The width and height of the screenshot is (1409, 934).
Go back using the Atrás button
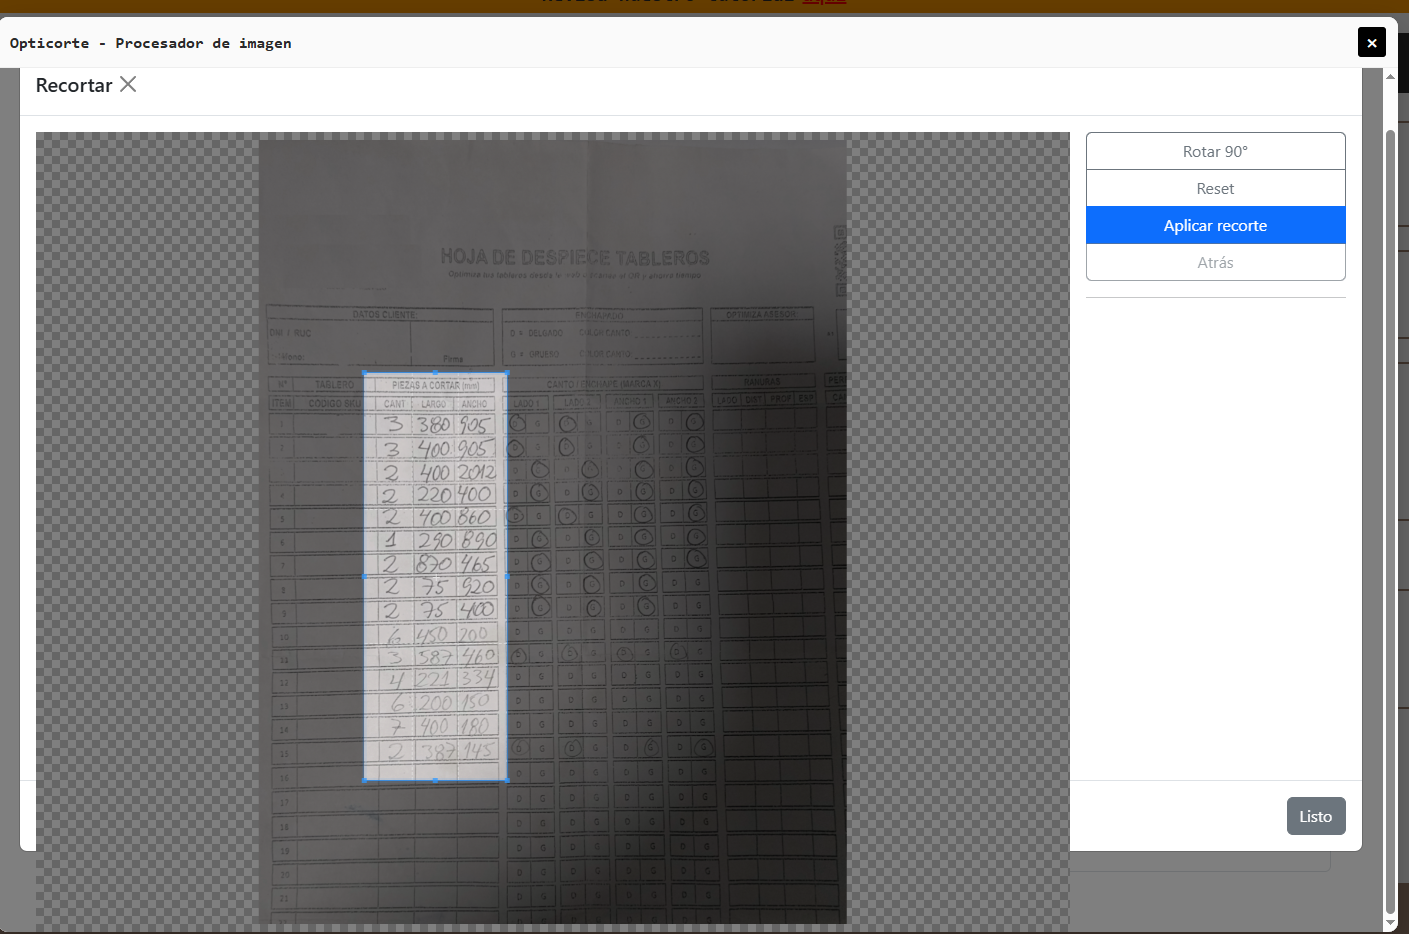[1215, 262]
